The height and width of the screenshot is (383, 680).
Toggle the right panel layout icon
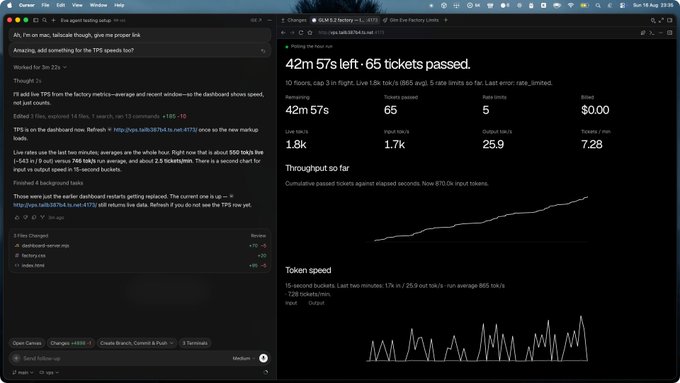click(x=670, y=20)
